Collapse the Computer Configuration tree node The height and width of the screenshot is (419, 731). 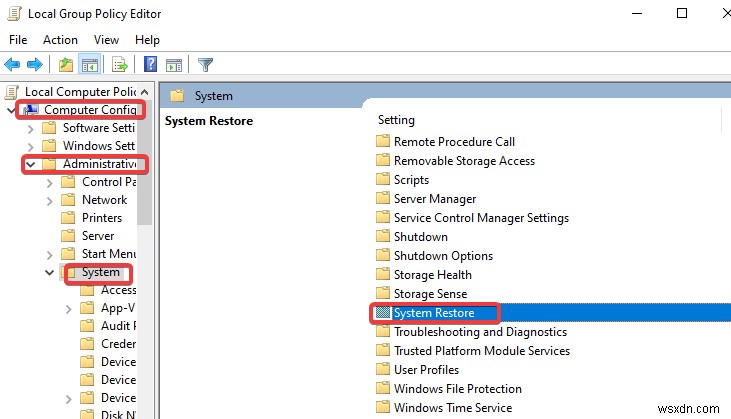pos(12,109)
